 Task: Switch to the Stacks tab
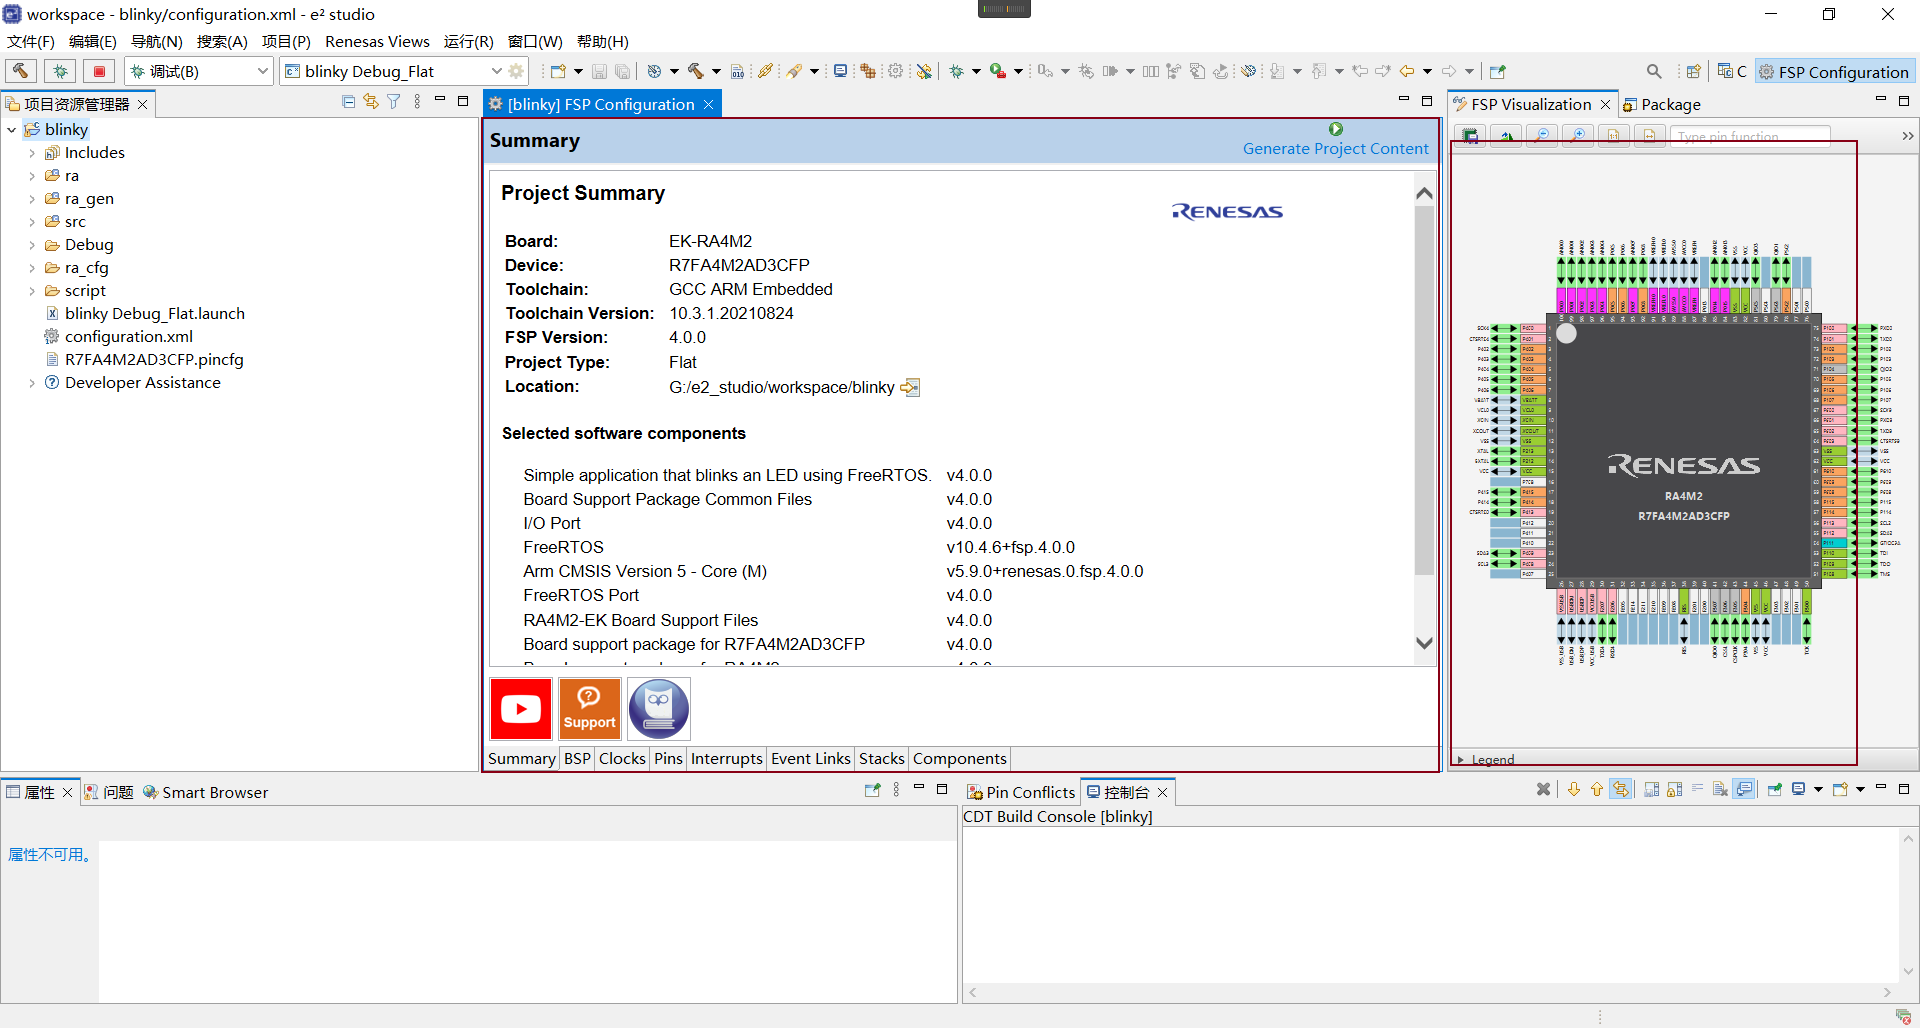tap(882, 759)
